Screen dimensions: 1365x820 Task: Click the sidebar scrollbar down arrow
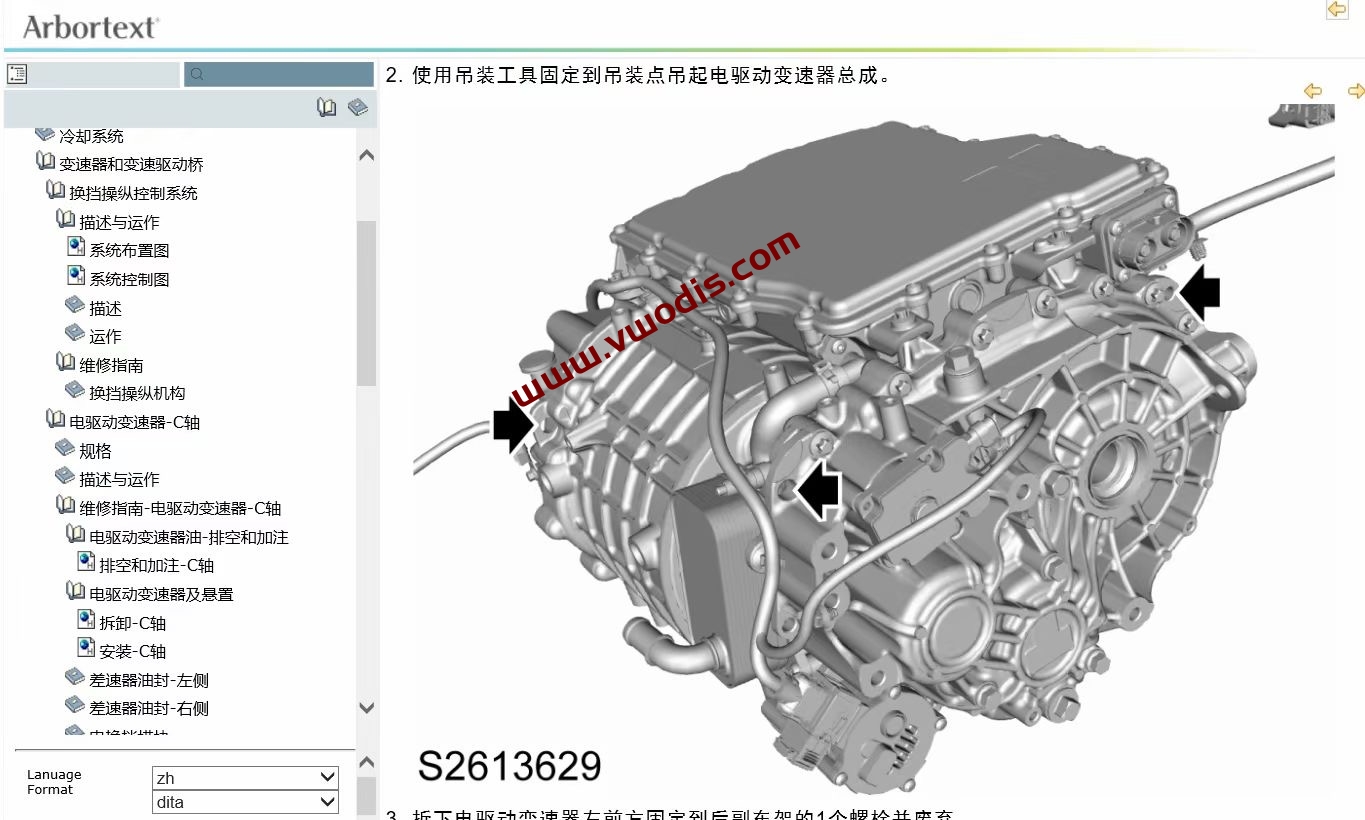pyautogui.click(x=366, y=707)
